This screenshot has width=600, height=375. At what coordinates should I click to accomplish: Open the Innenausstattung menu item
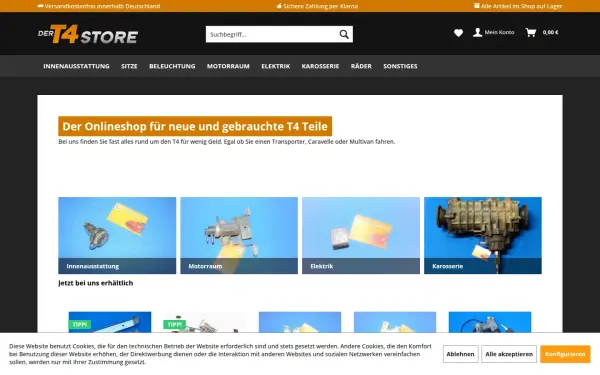tap(76, 66)
